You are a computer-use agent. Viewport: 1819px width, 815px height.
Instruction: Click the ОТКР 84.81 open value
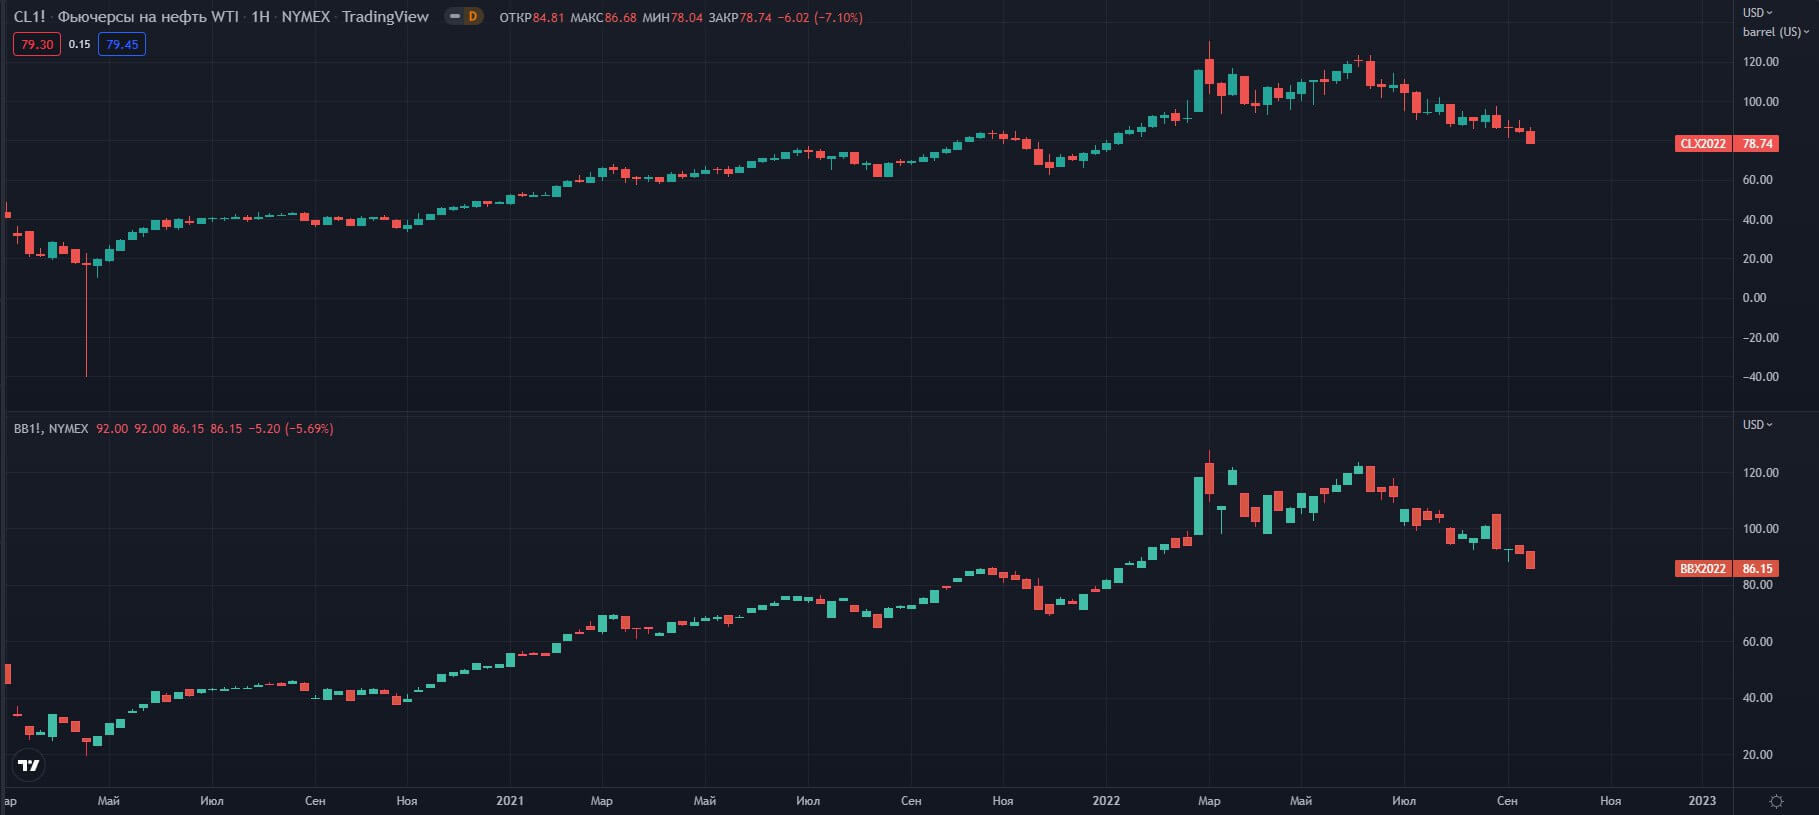point(531,17)
